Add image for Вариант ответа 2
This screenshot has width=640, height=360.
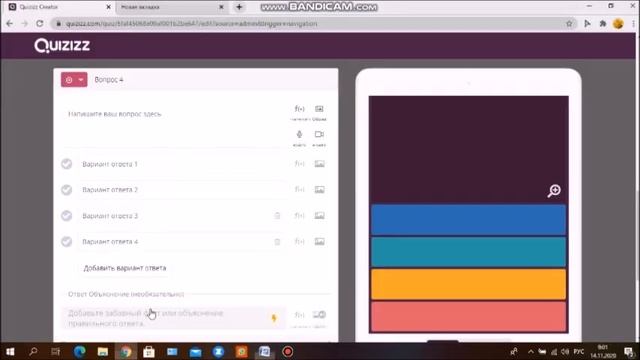(319, 190)
